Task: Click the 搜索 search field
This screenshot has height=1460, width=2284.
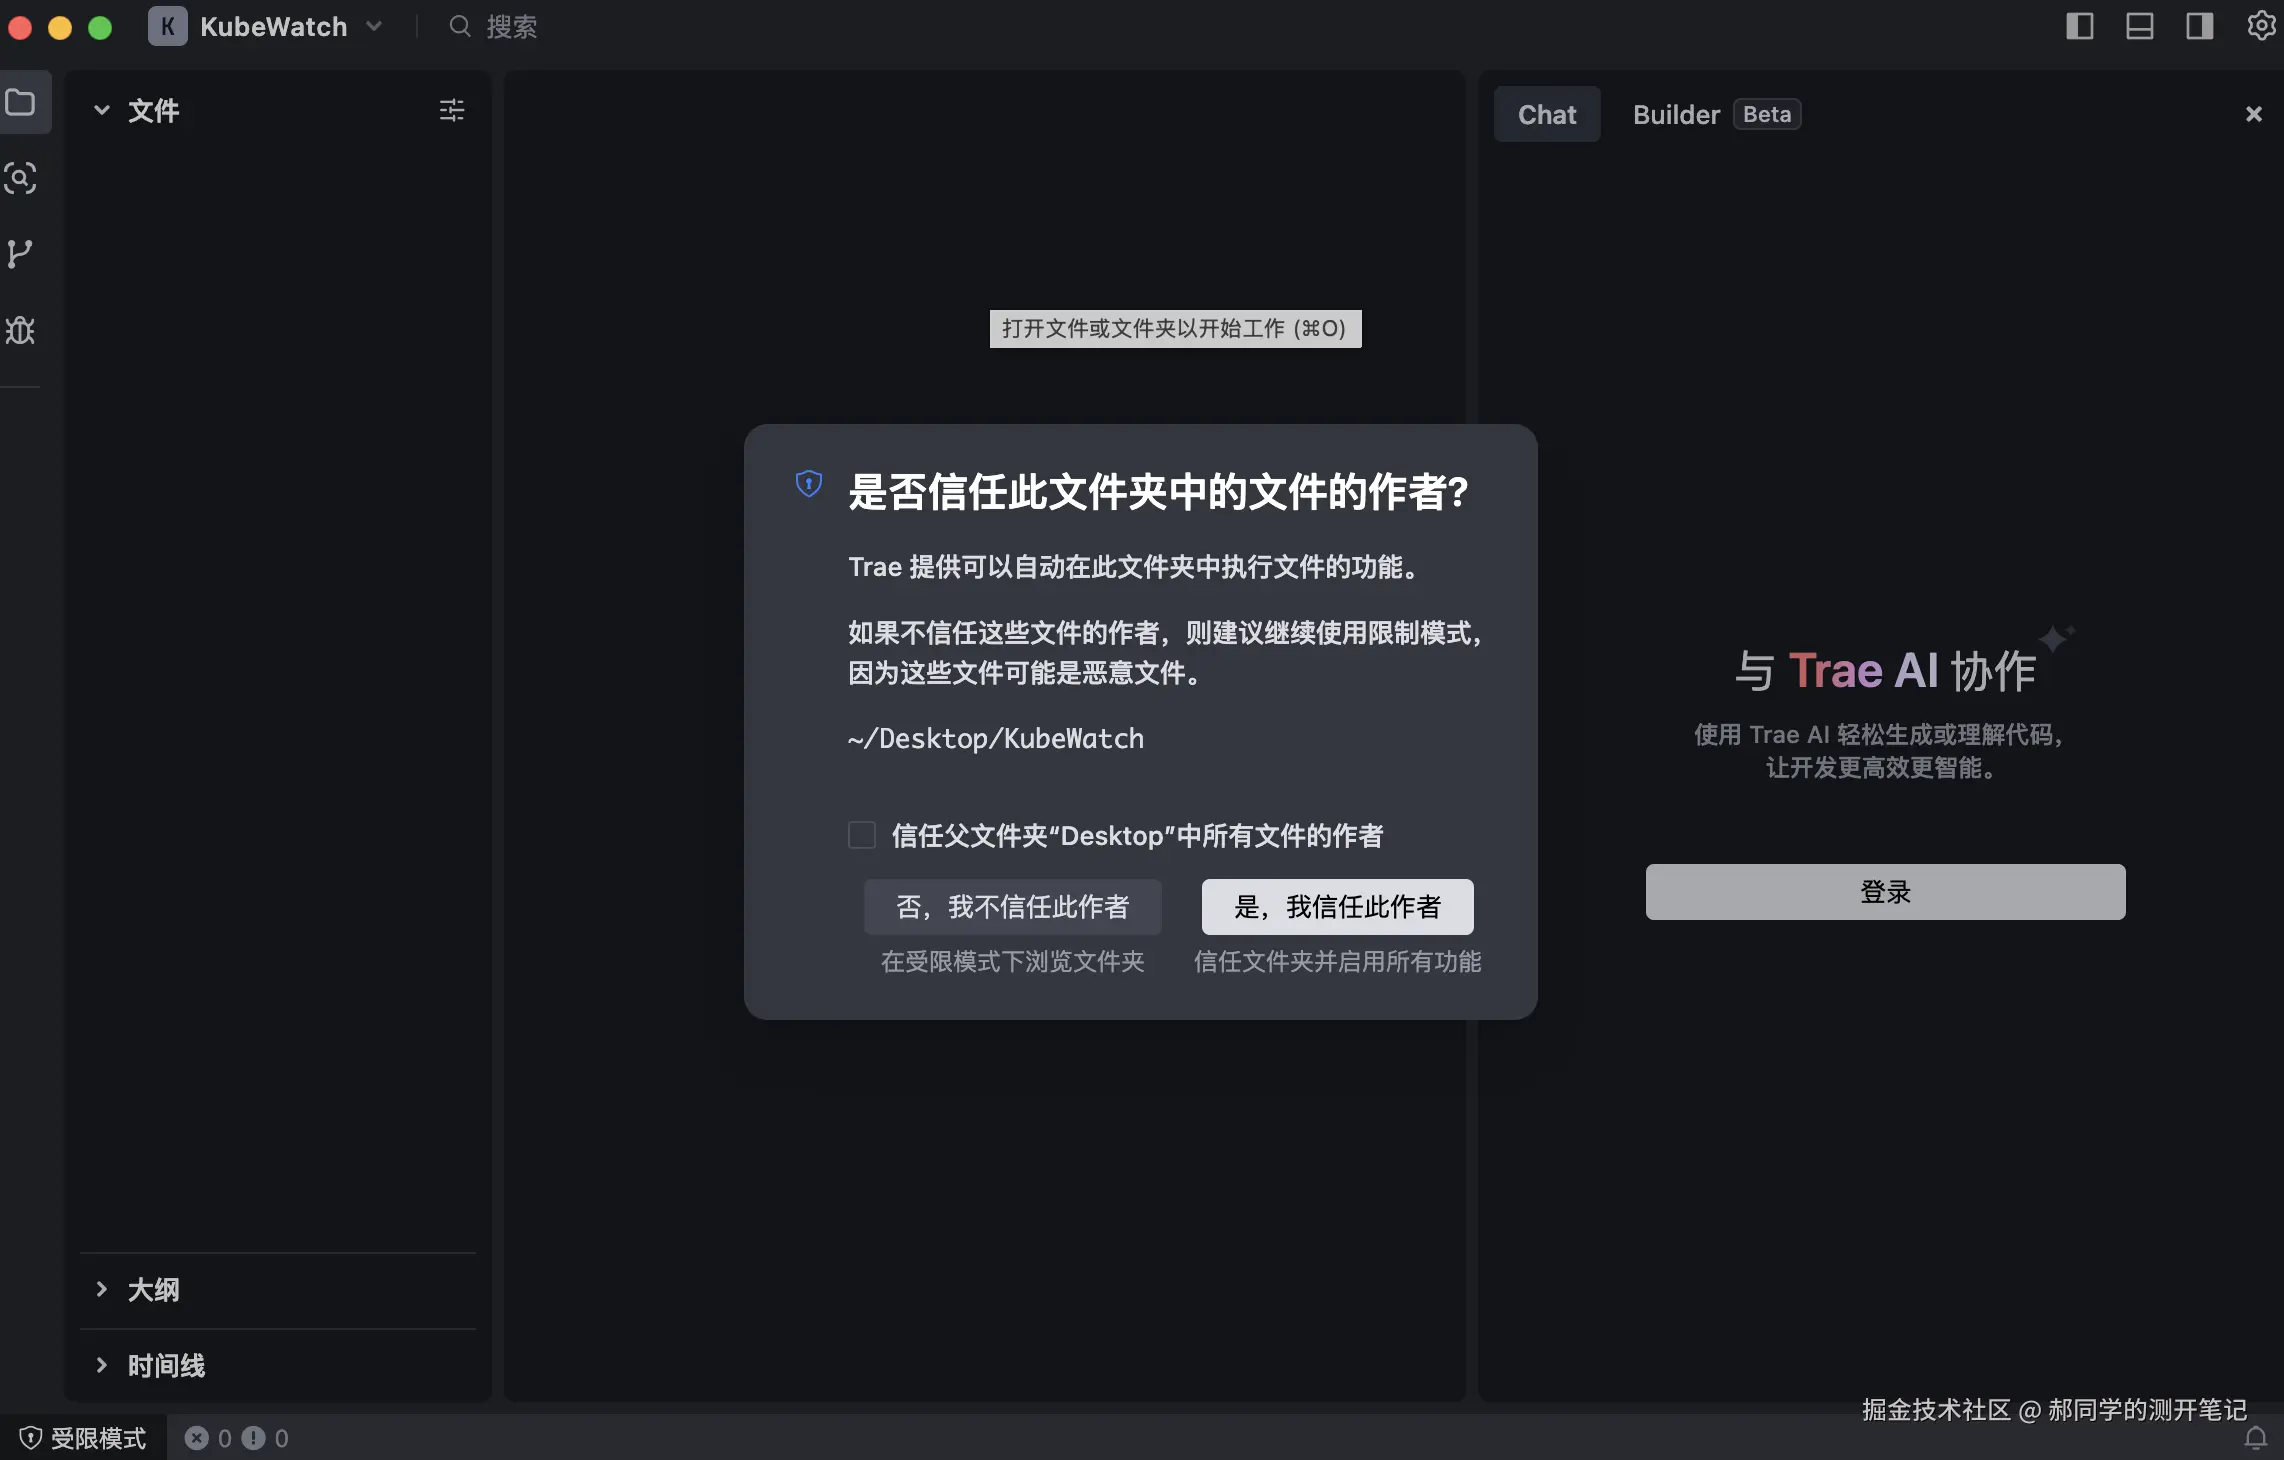Action: click(512, 27)
